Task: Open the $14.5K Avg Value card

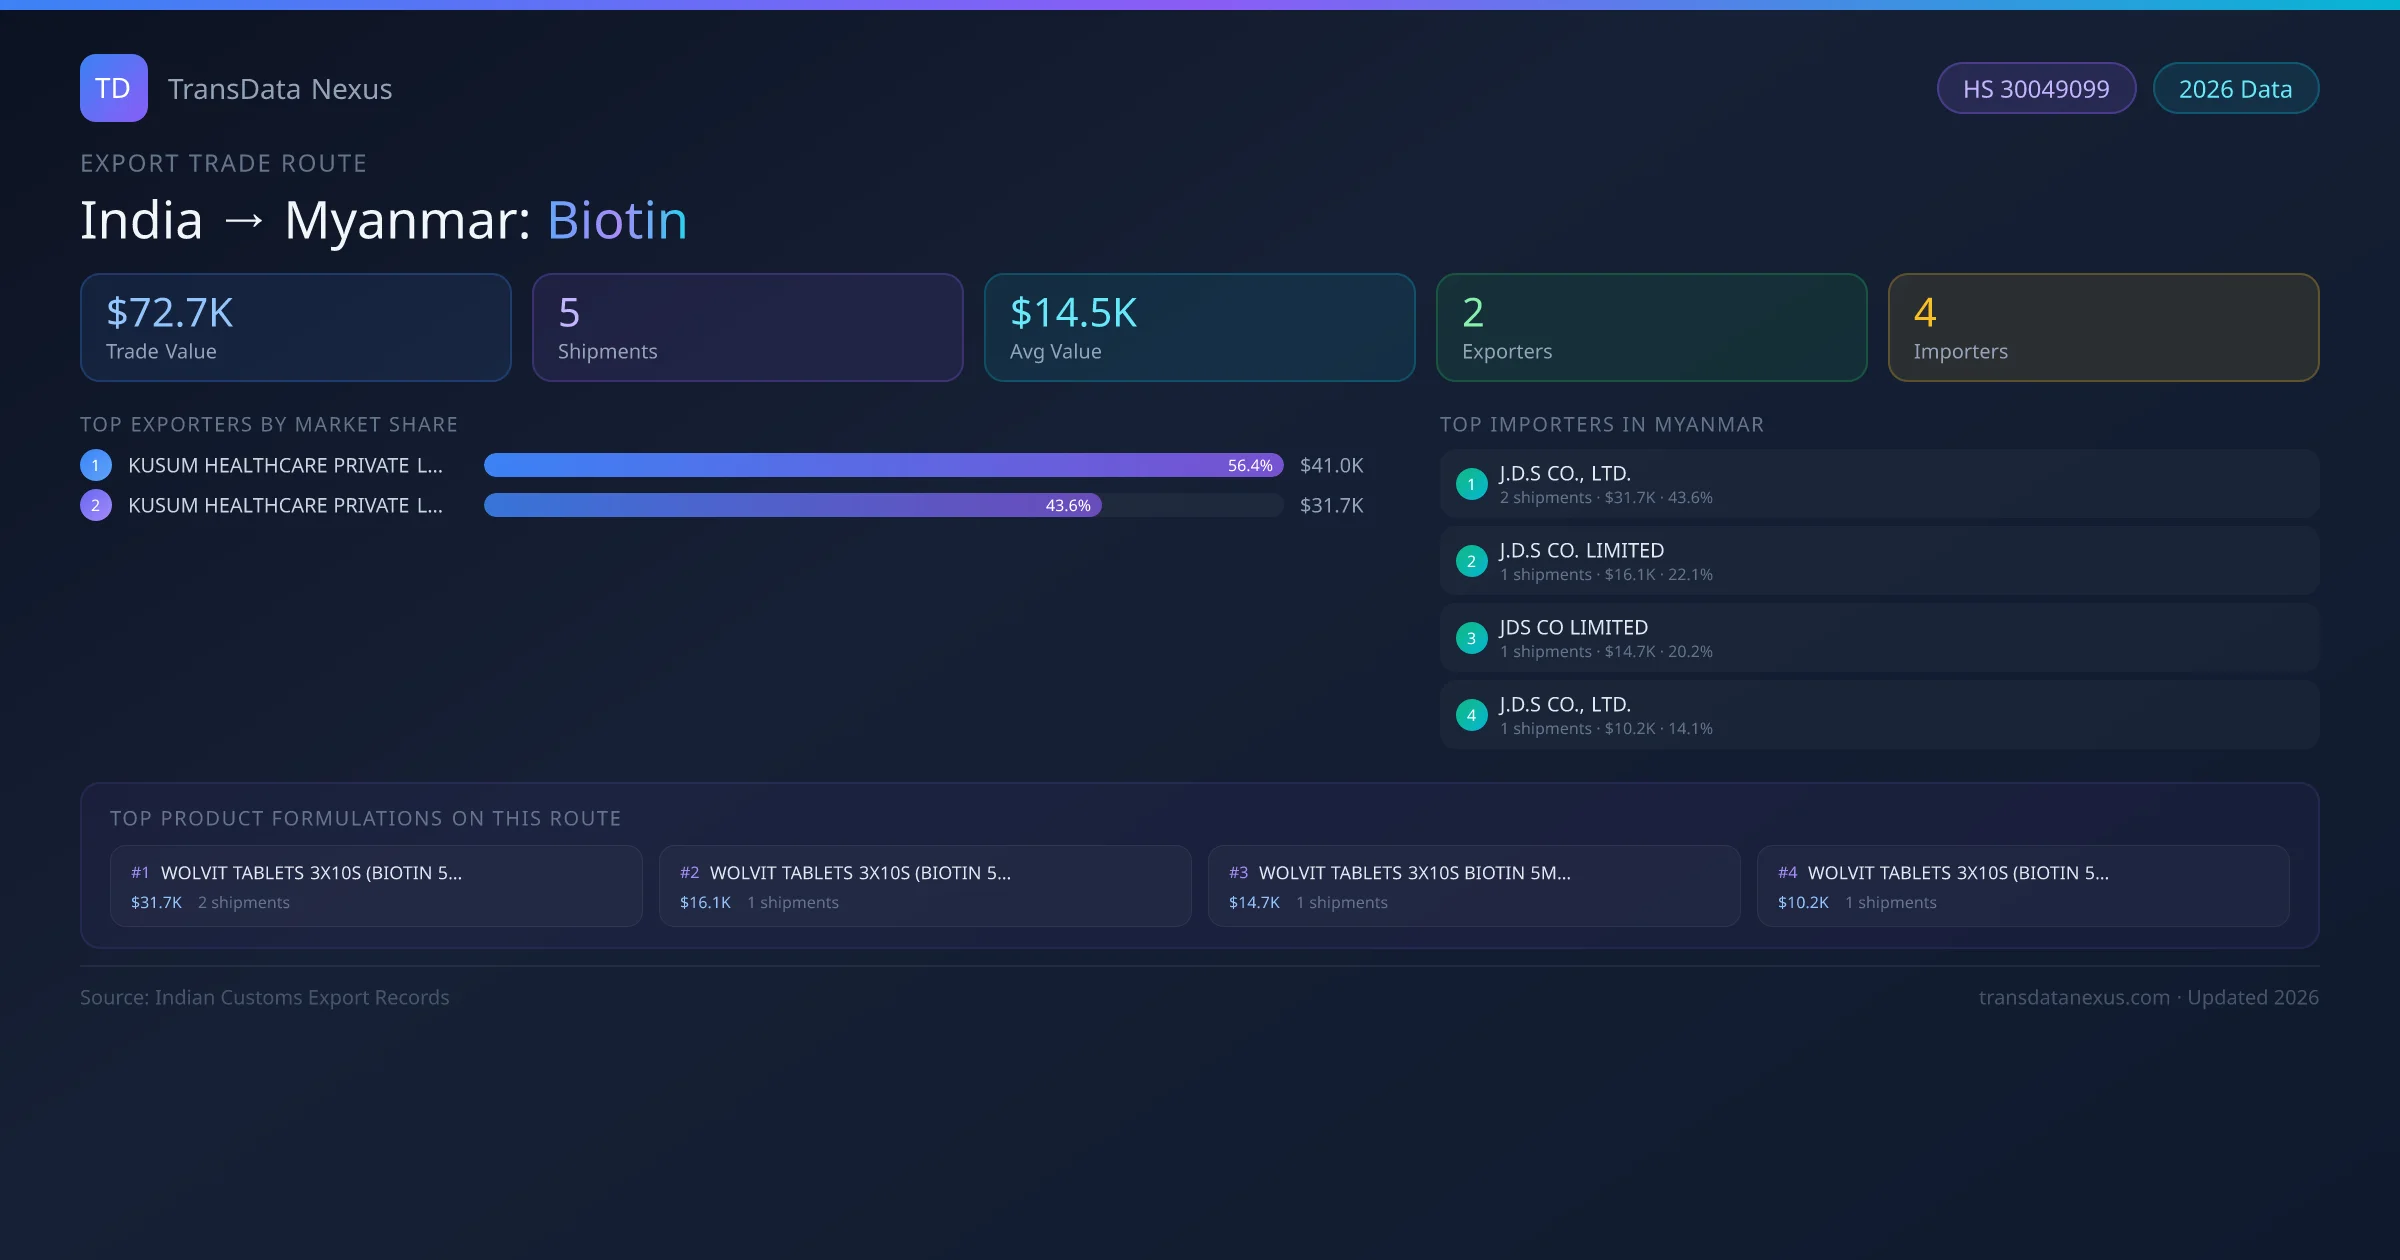Action: [x=1199, y=328]
